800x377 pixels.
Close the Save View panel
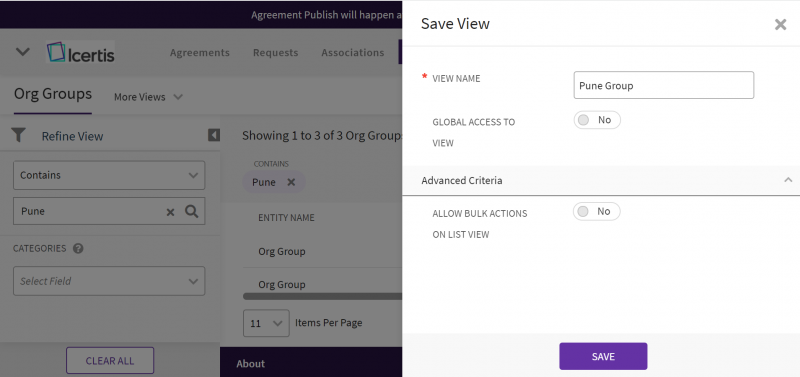pos(780,24)
